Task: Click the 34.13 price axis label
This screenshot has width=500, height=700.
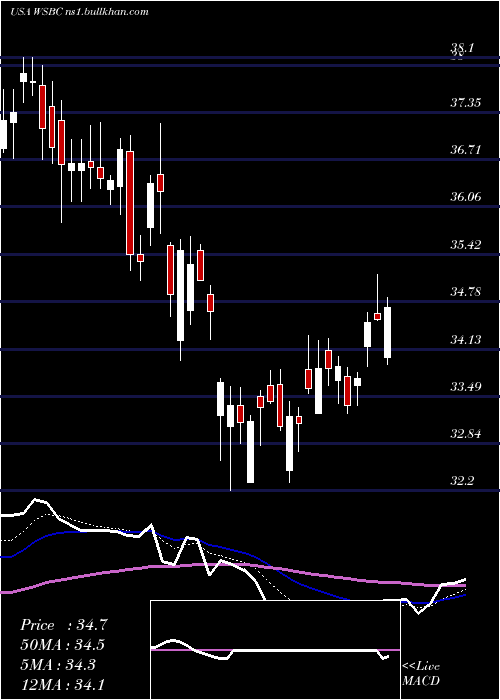Action: [x=466, y=340]
